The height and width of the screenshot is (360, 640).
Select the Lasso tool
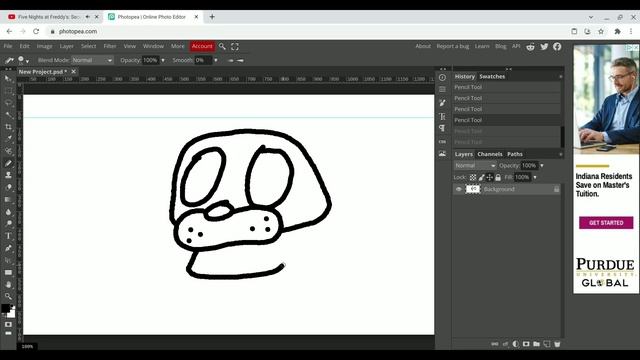pos(8,103)
